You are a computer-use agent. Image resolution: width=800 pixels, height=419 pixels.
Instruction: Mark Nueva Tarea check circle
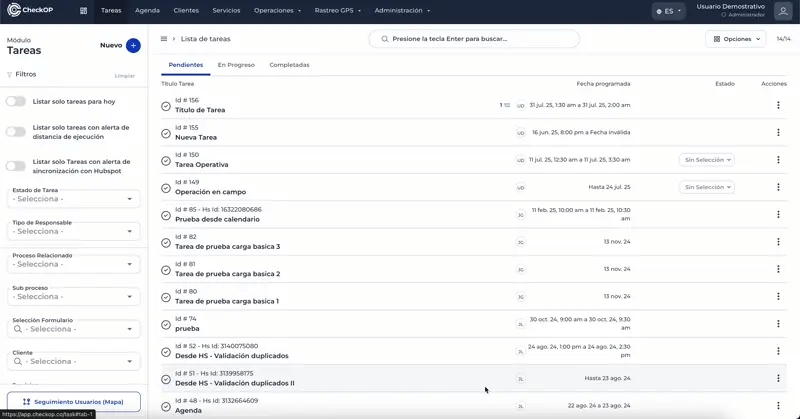166,134
